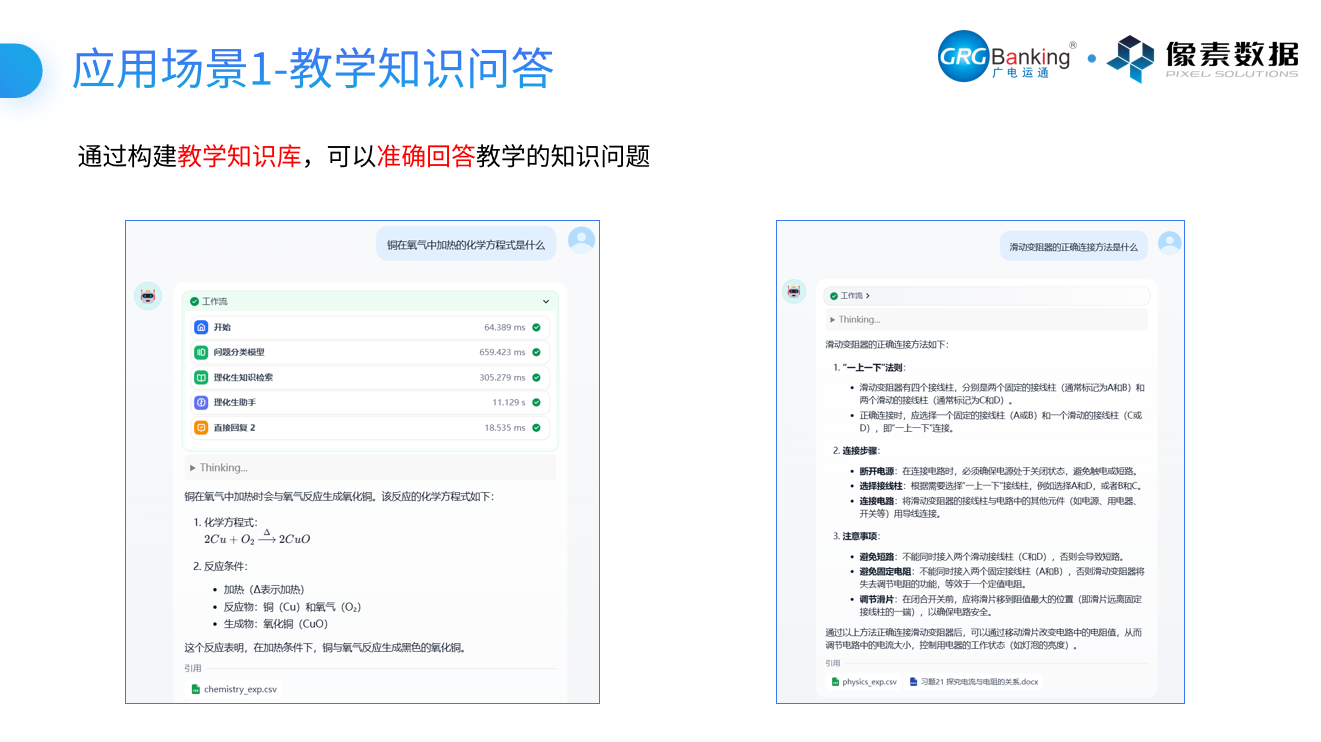
Task: Click the 铜在氧气中加热 question message bubble
Action: click(x=466, y=244)
